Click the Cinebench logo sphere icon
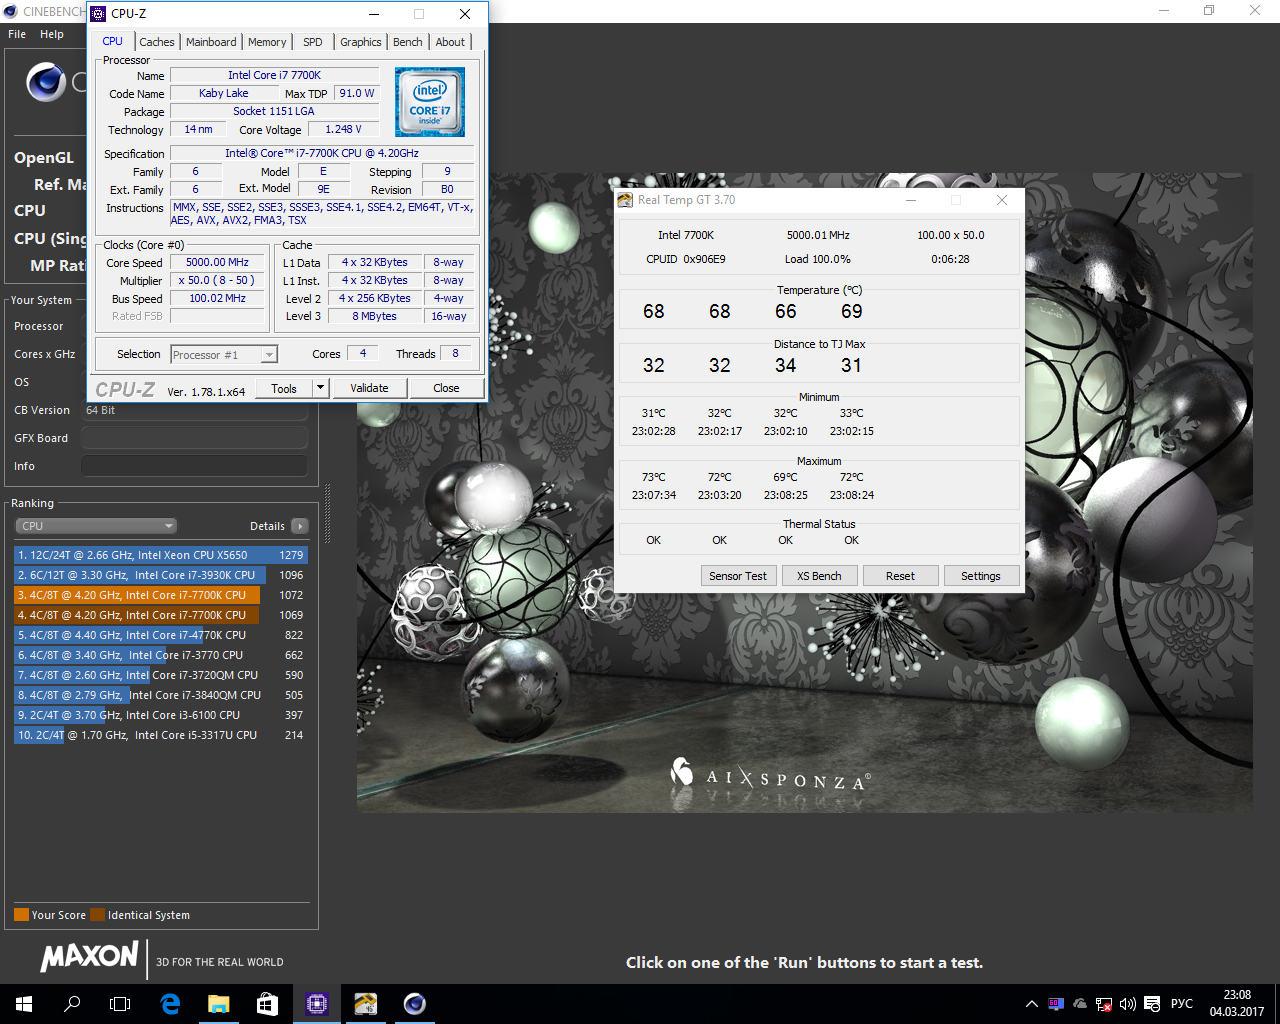The width and height of the screenshot is (1280, 1024). (46, 82)
